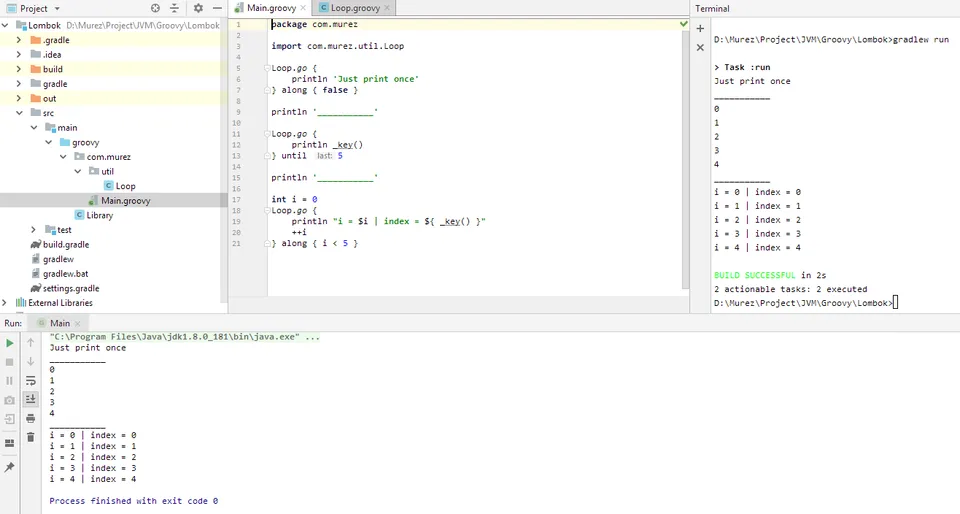This screenshot has width=960, height=514.
Task: Toggle scroll to end in Run console
Action: pos(31,400)
